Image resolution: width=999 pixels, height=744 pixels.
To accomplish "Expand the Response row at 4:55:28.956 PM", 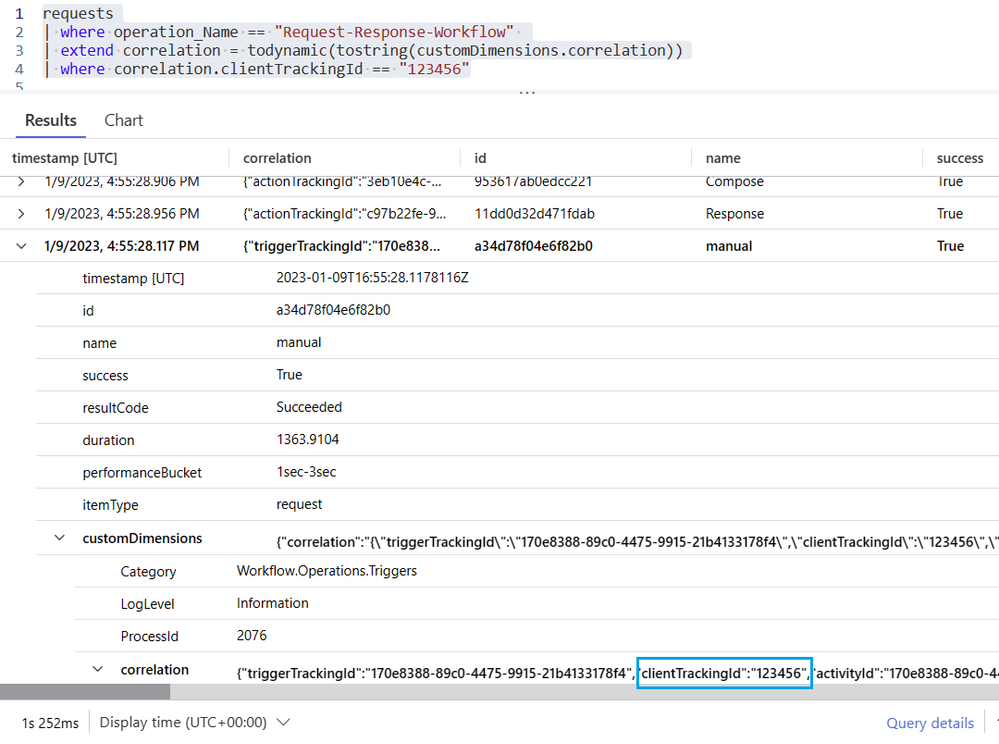I will [x=21, y=213].
